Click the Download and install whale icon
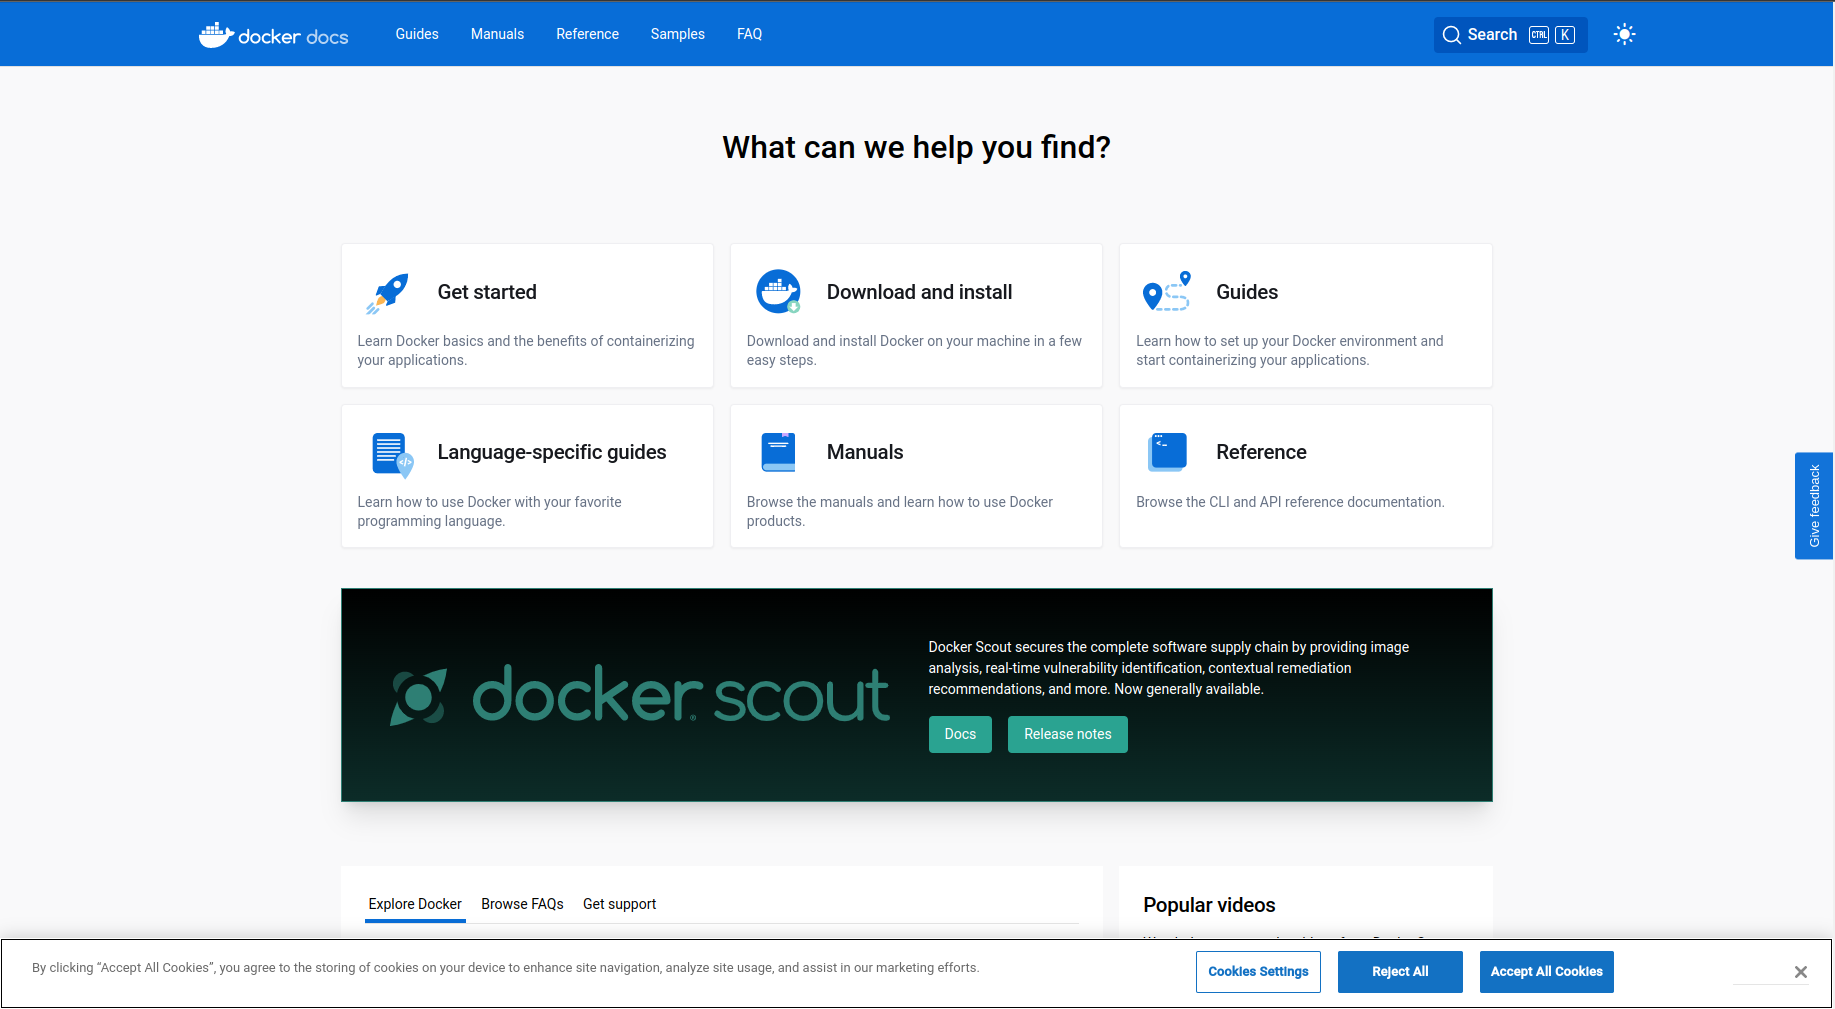Screen dimensions: 1835x1009 coord(778,292)
